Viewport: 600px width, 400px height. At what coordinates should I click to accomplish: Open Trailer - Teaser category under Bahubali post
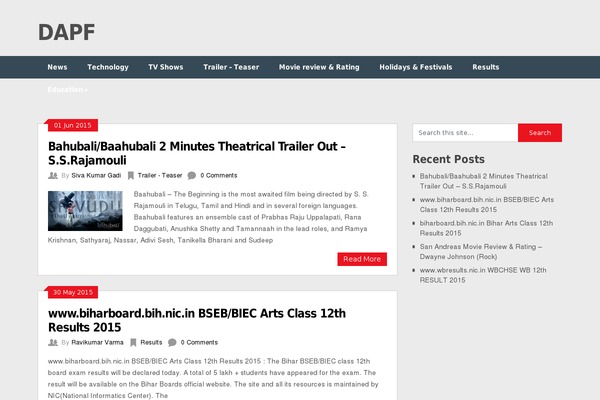160,175
